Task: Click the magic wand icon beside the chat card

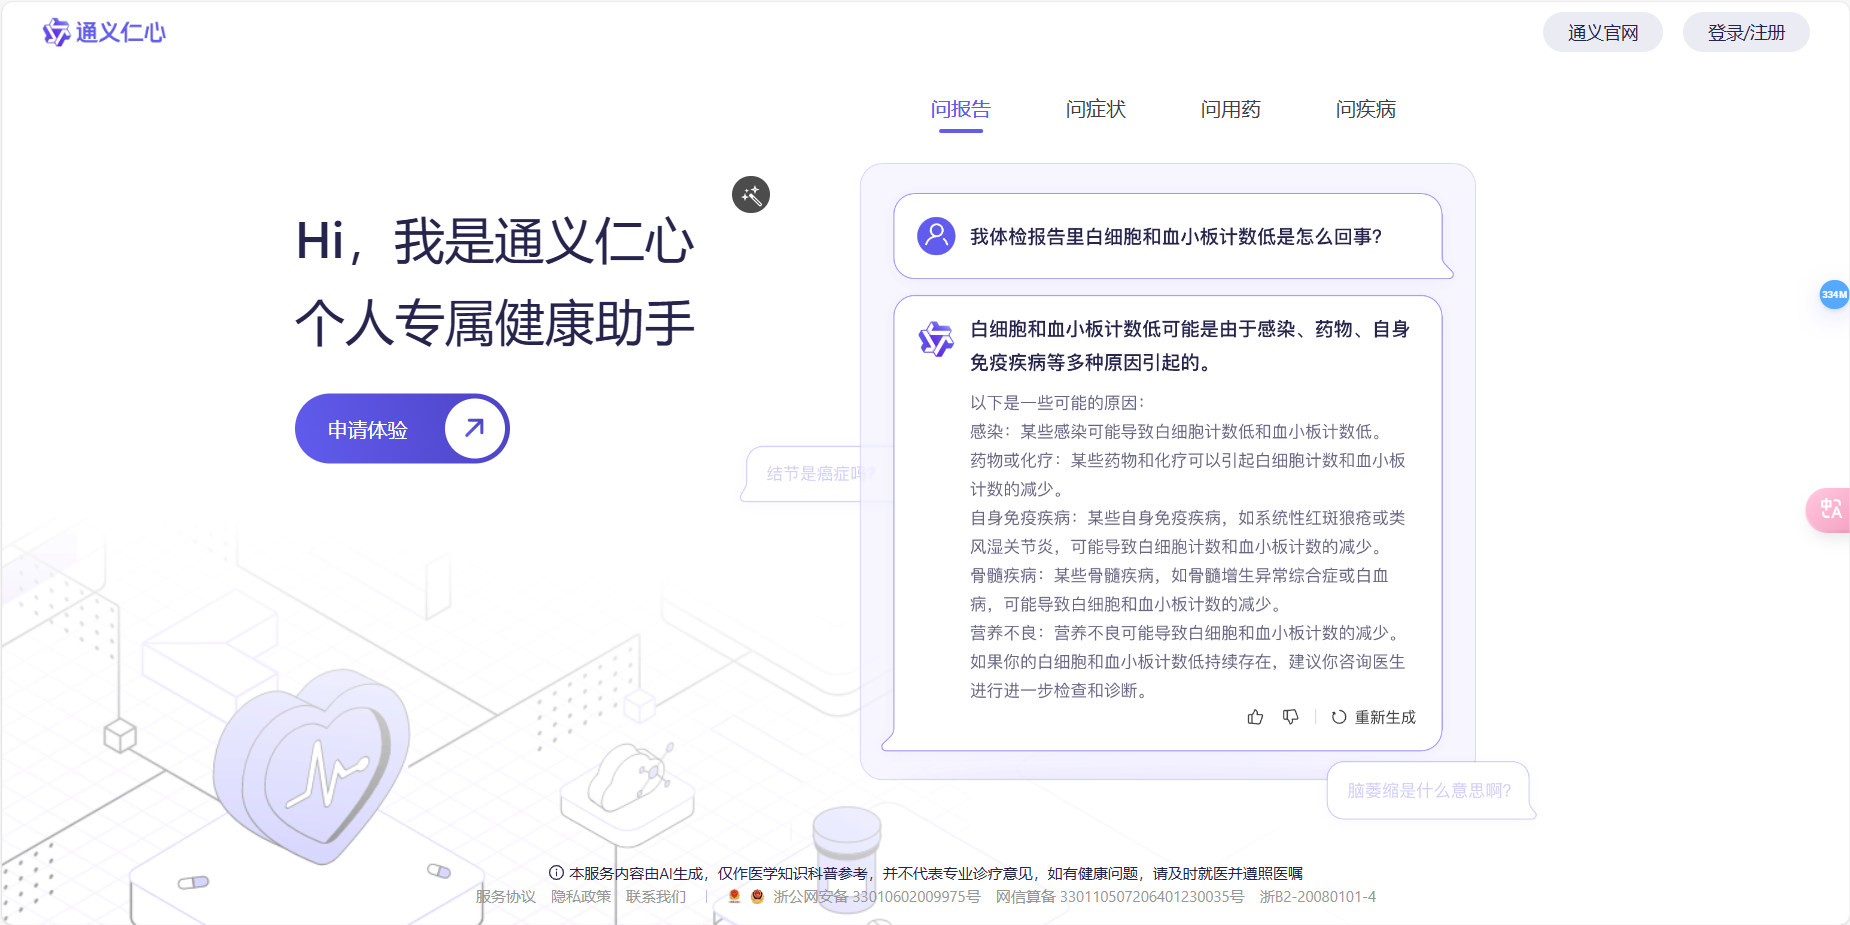Action: tap(751, 194)
